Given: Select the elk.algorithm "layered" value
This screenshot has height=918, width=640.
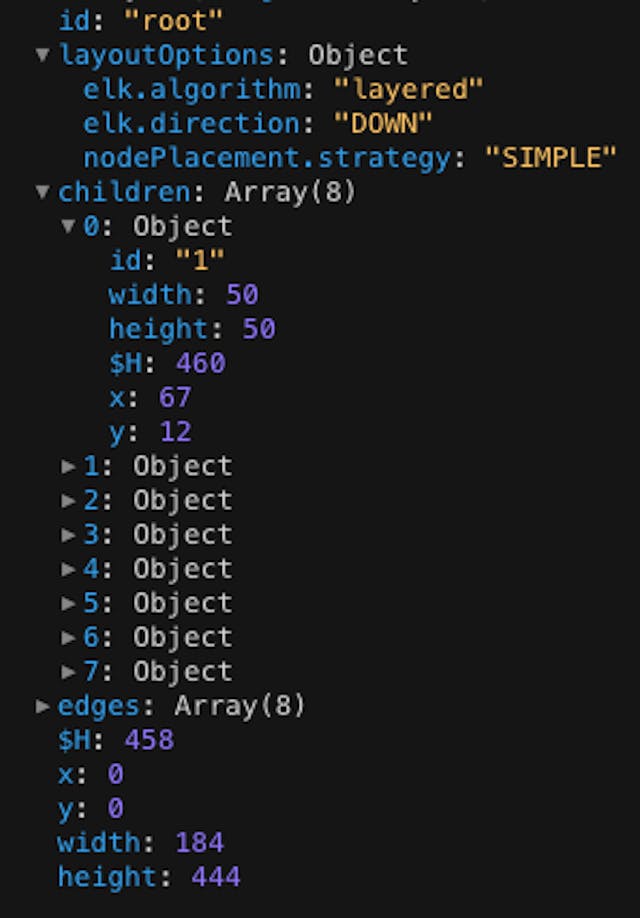Looking at the screenshot, I should [x=408, y=90].
